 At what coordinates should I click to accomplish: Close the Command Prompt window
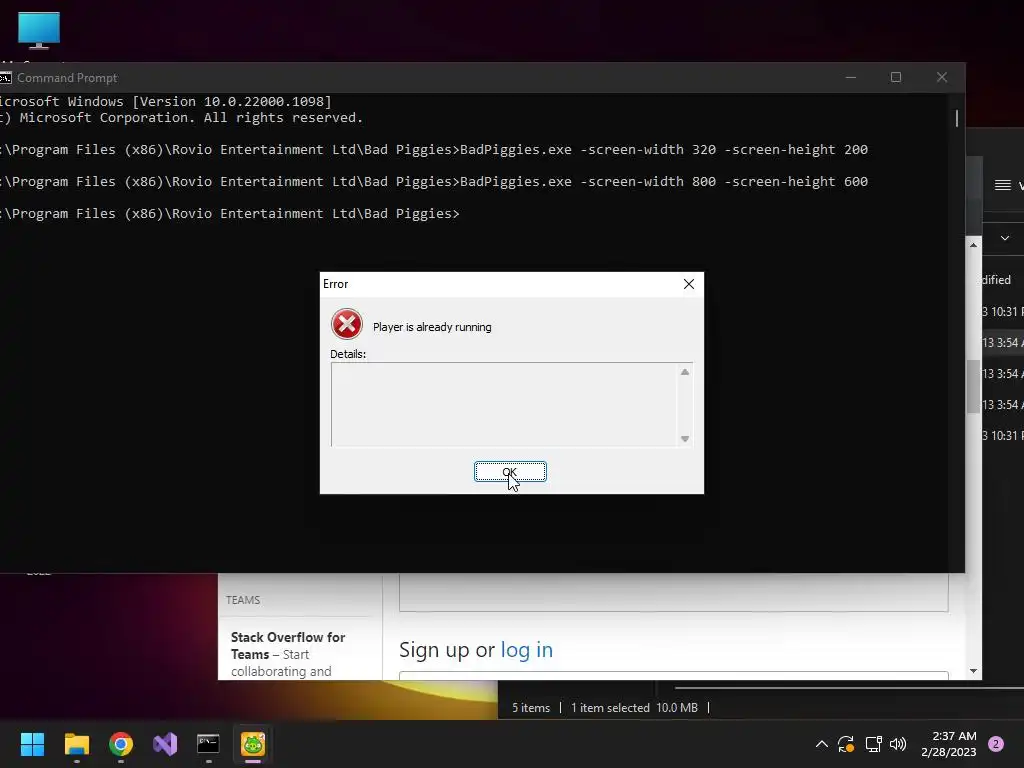click(942, 77)
